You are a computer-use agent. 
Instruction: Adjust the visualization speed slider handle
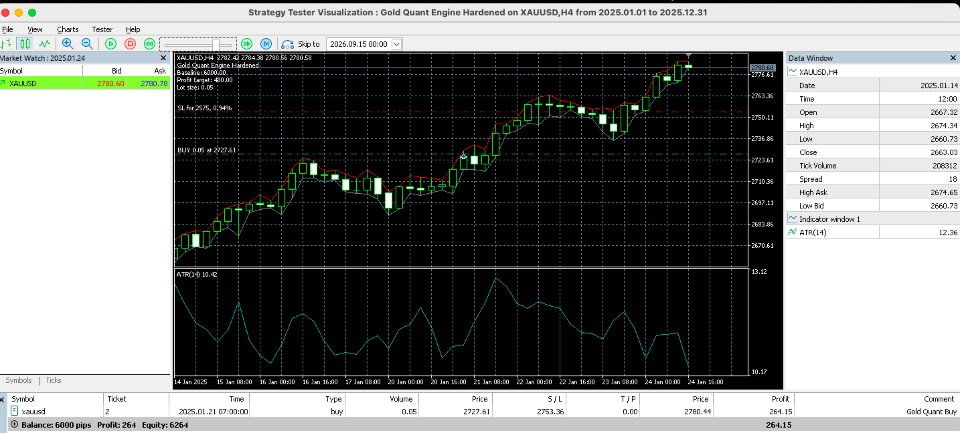click(216, 44)
